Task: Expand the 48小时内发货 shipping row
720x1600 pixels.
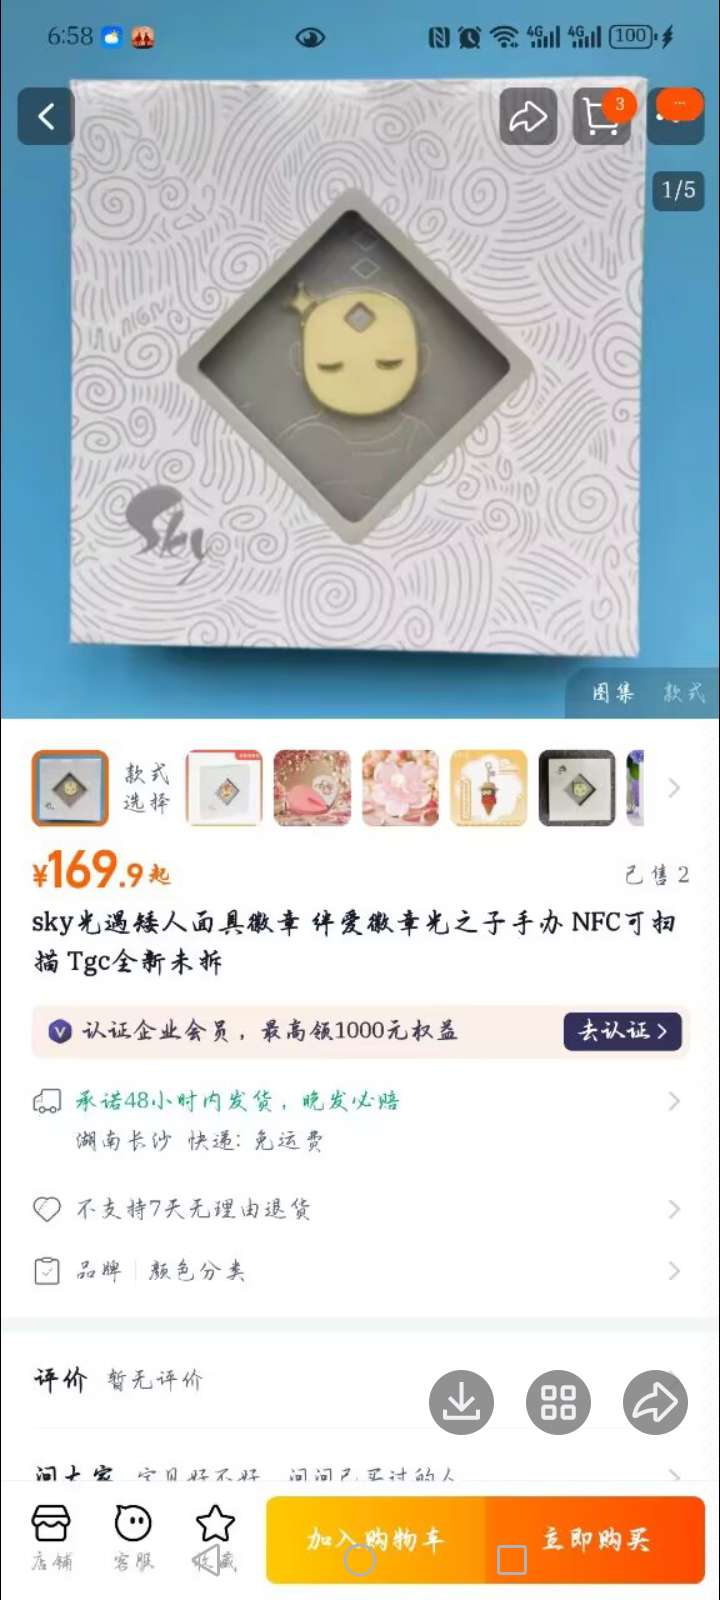Action: pyautogui.click(x=360, y=1120)
